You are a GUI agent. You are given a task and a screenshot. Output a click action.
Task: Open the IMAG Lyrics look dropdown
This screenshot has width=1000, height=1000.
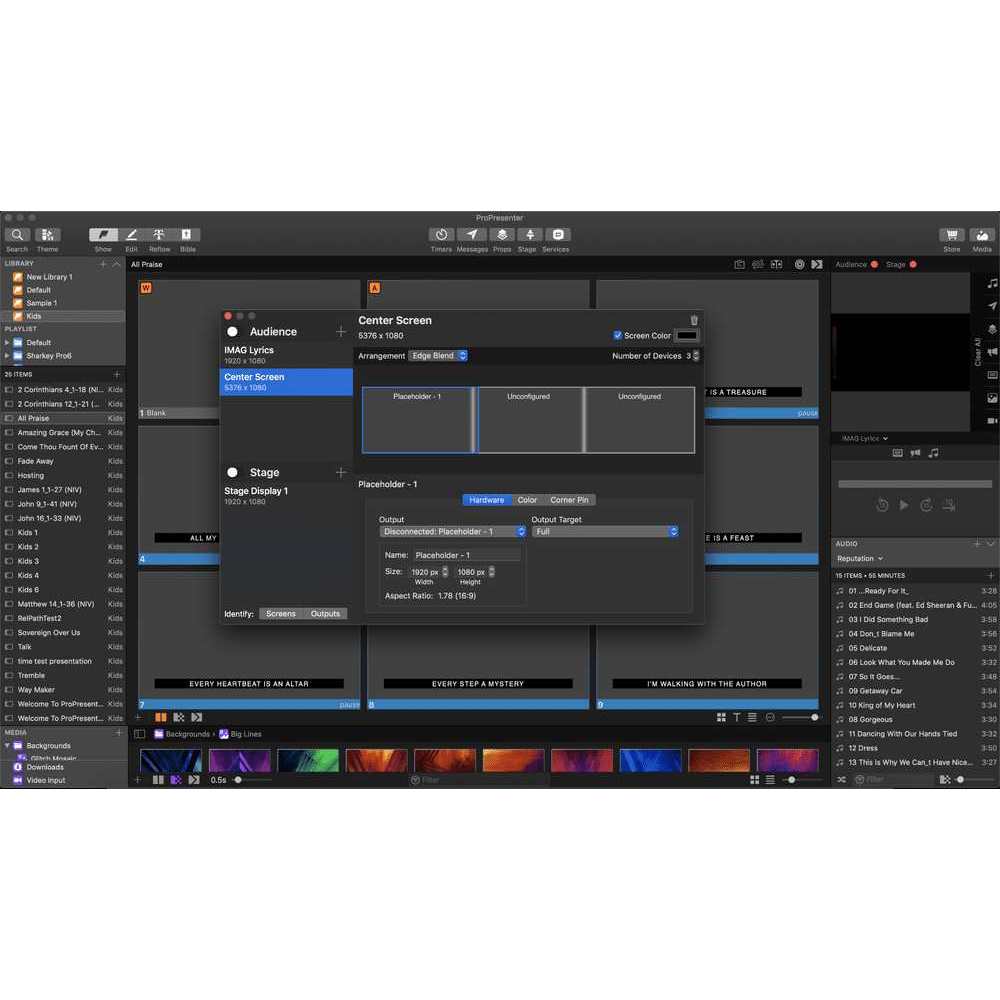(864, 439)
